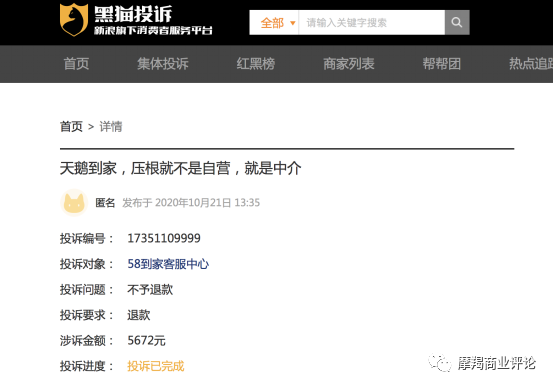The height and width of the screenshot is (388, 553).
Task: Click the publish date 2020年10月21日 13:35
Action: [207, 203]
